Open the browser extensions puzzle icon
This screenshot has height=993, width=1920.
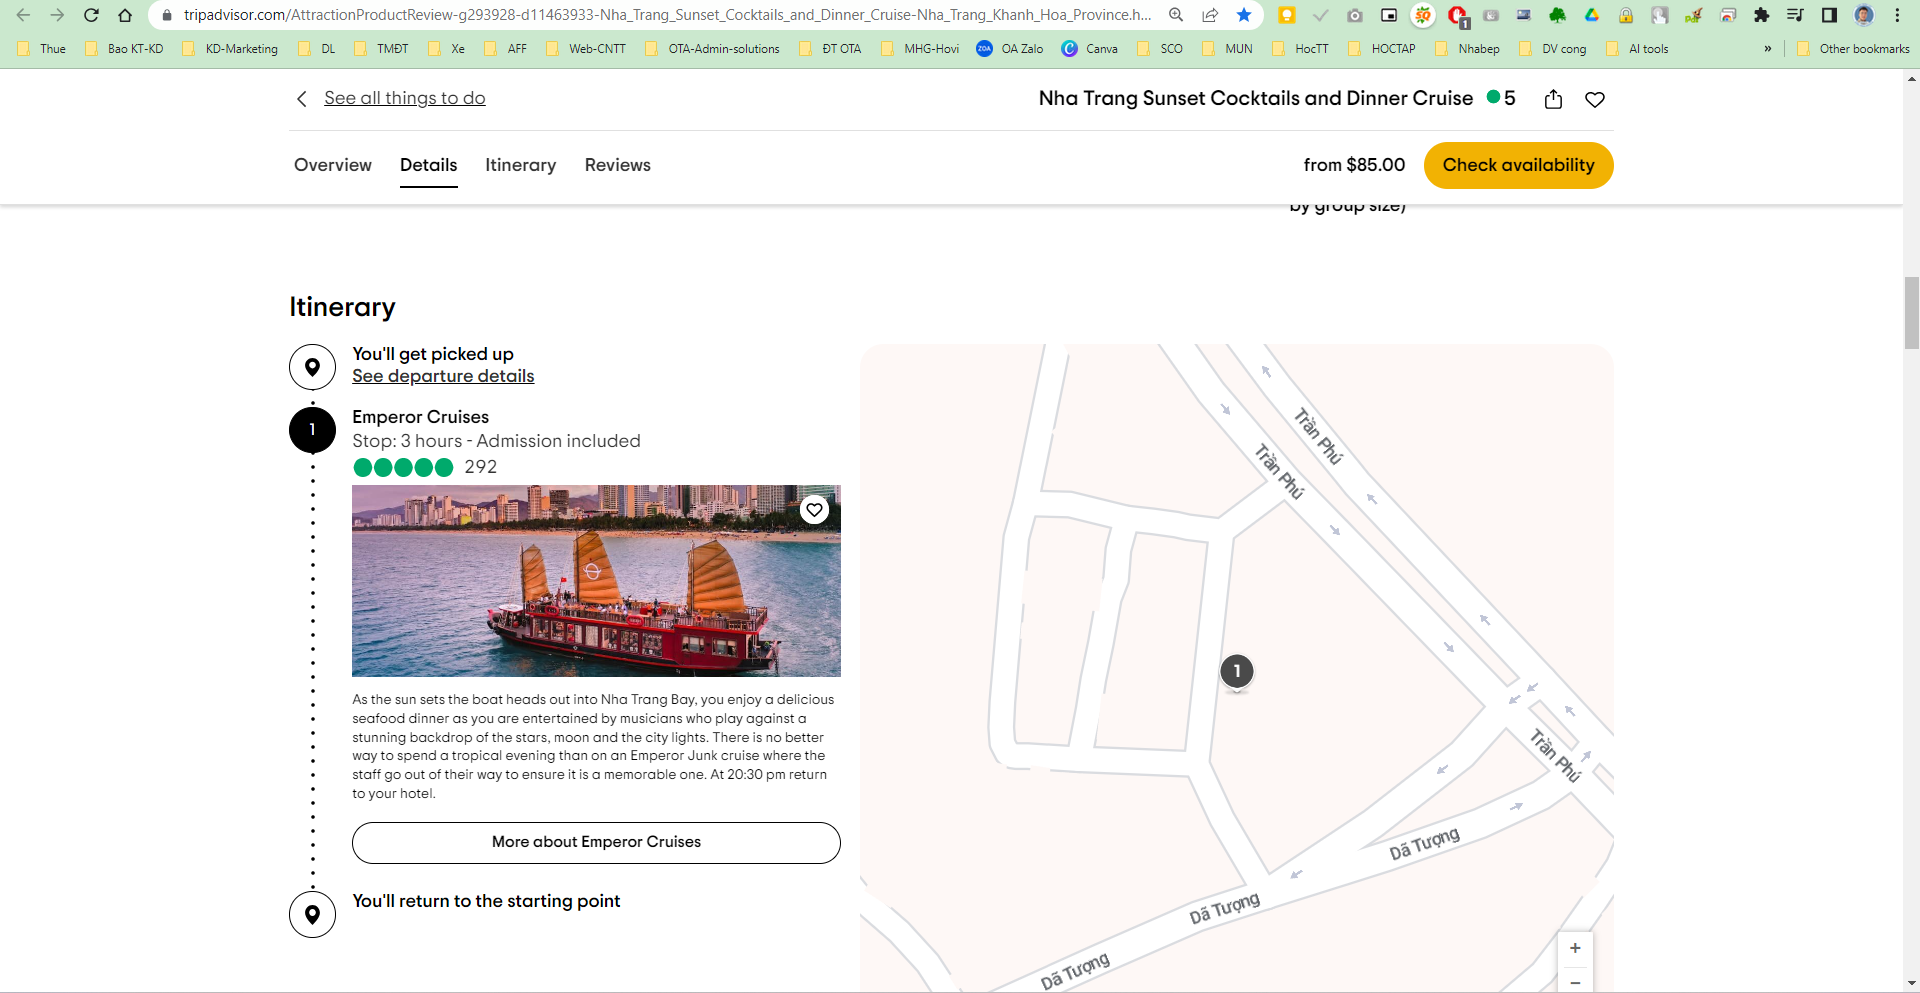coord(1761,15)
